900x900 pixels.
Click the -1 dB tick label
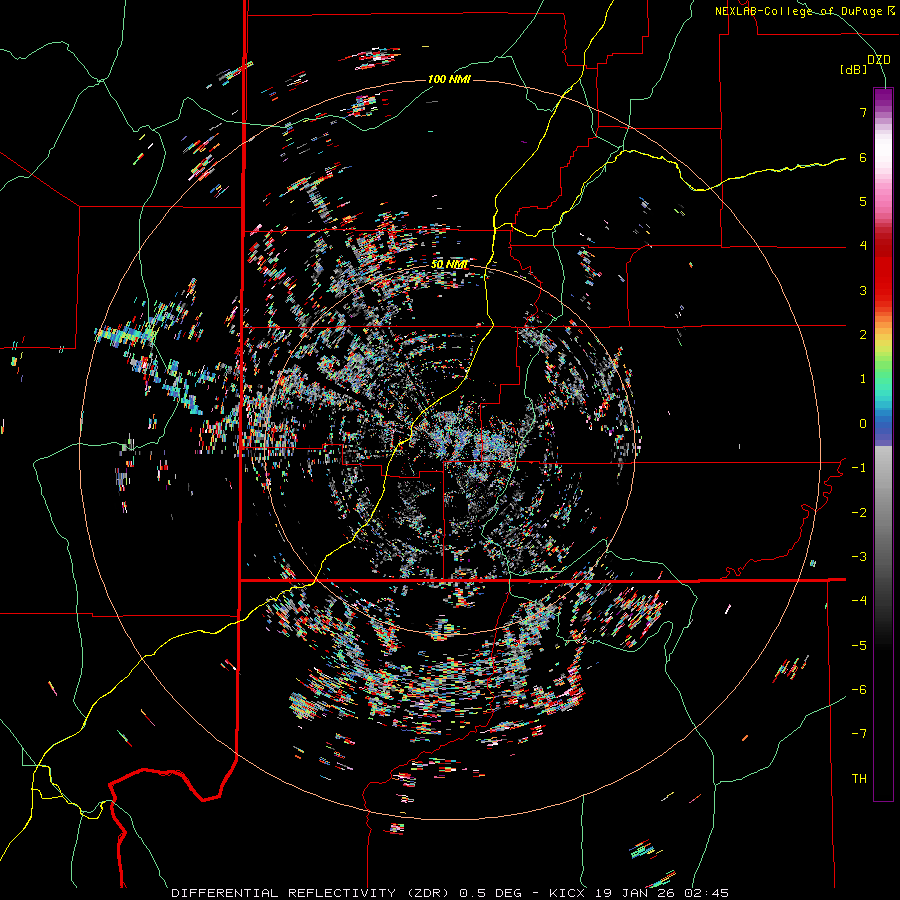point(859,468)
